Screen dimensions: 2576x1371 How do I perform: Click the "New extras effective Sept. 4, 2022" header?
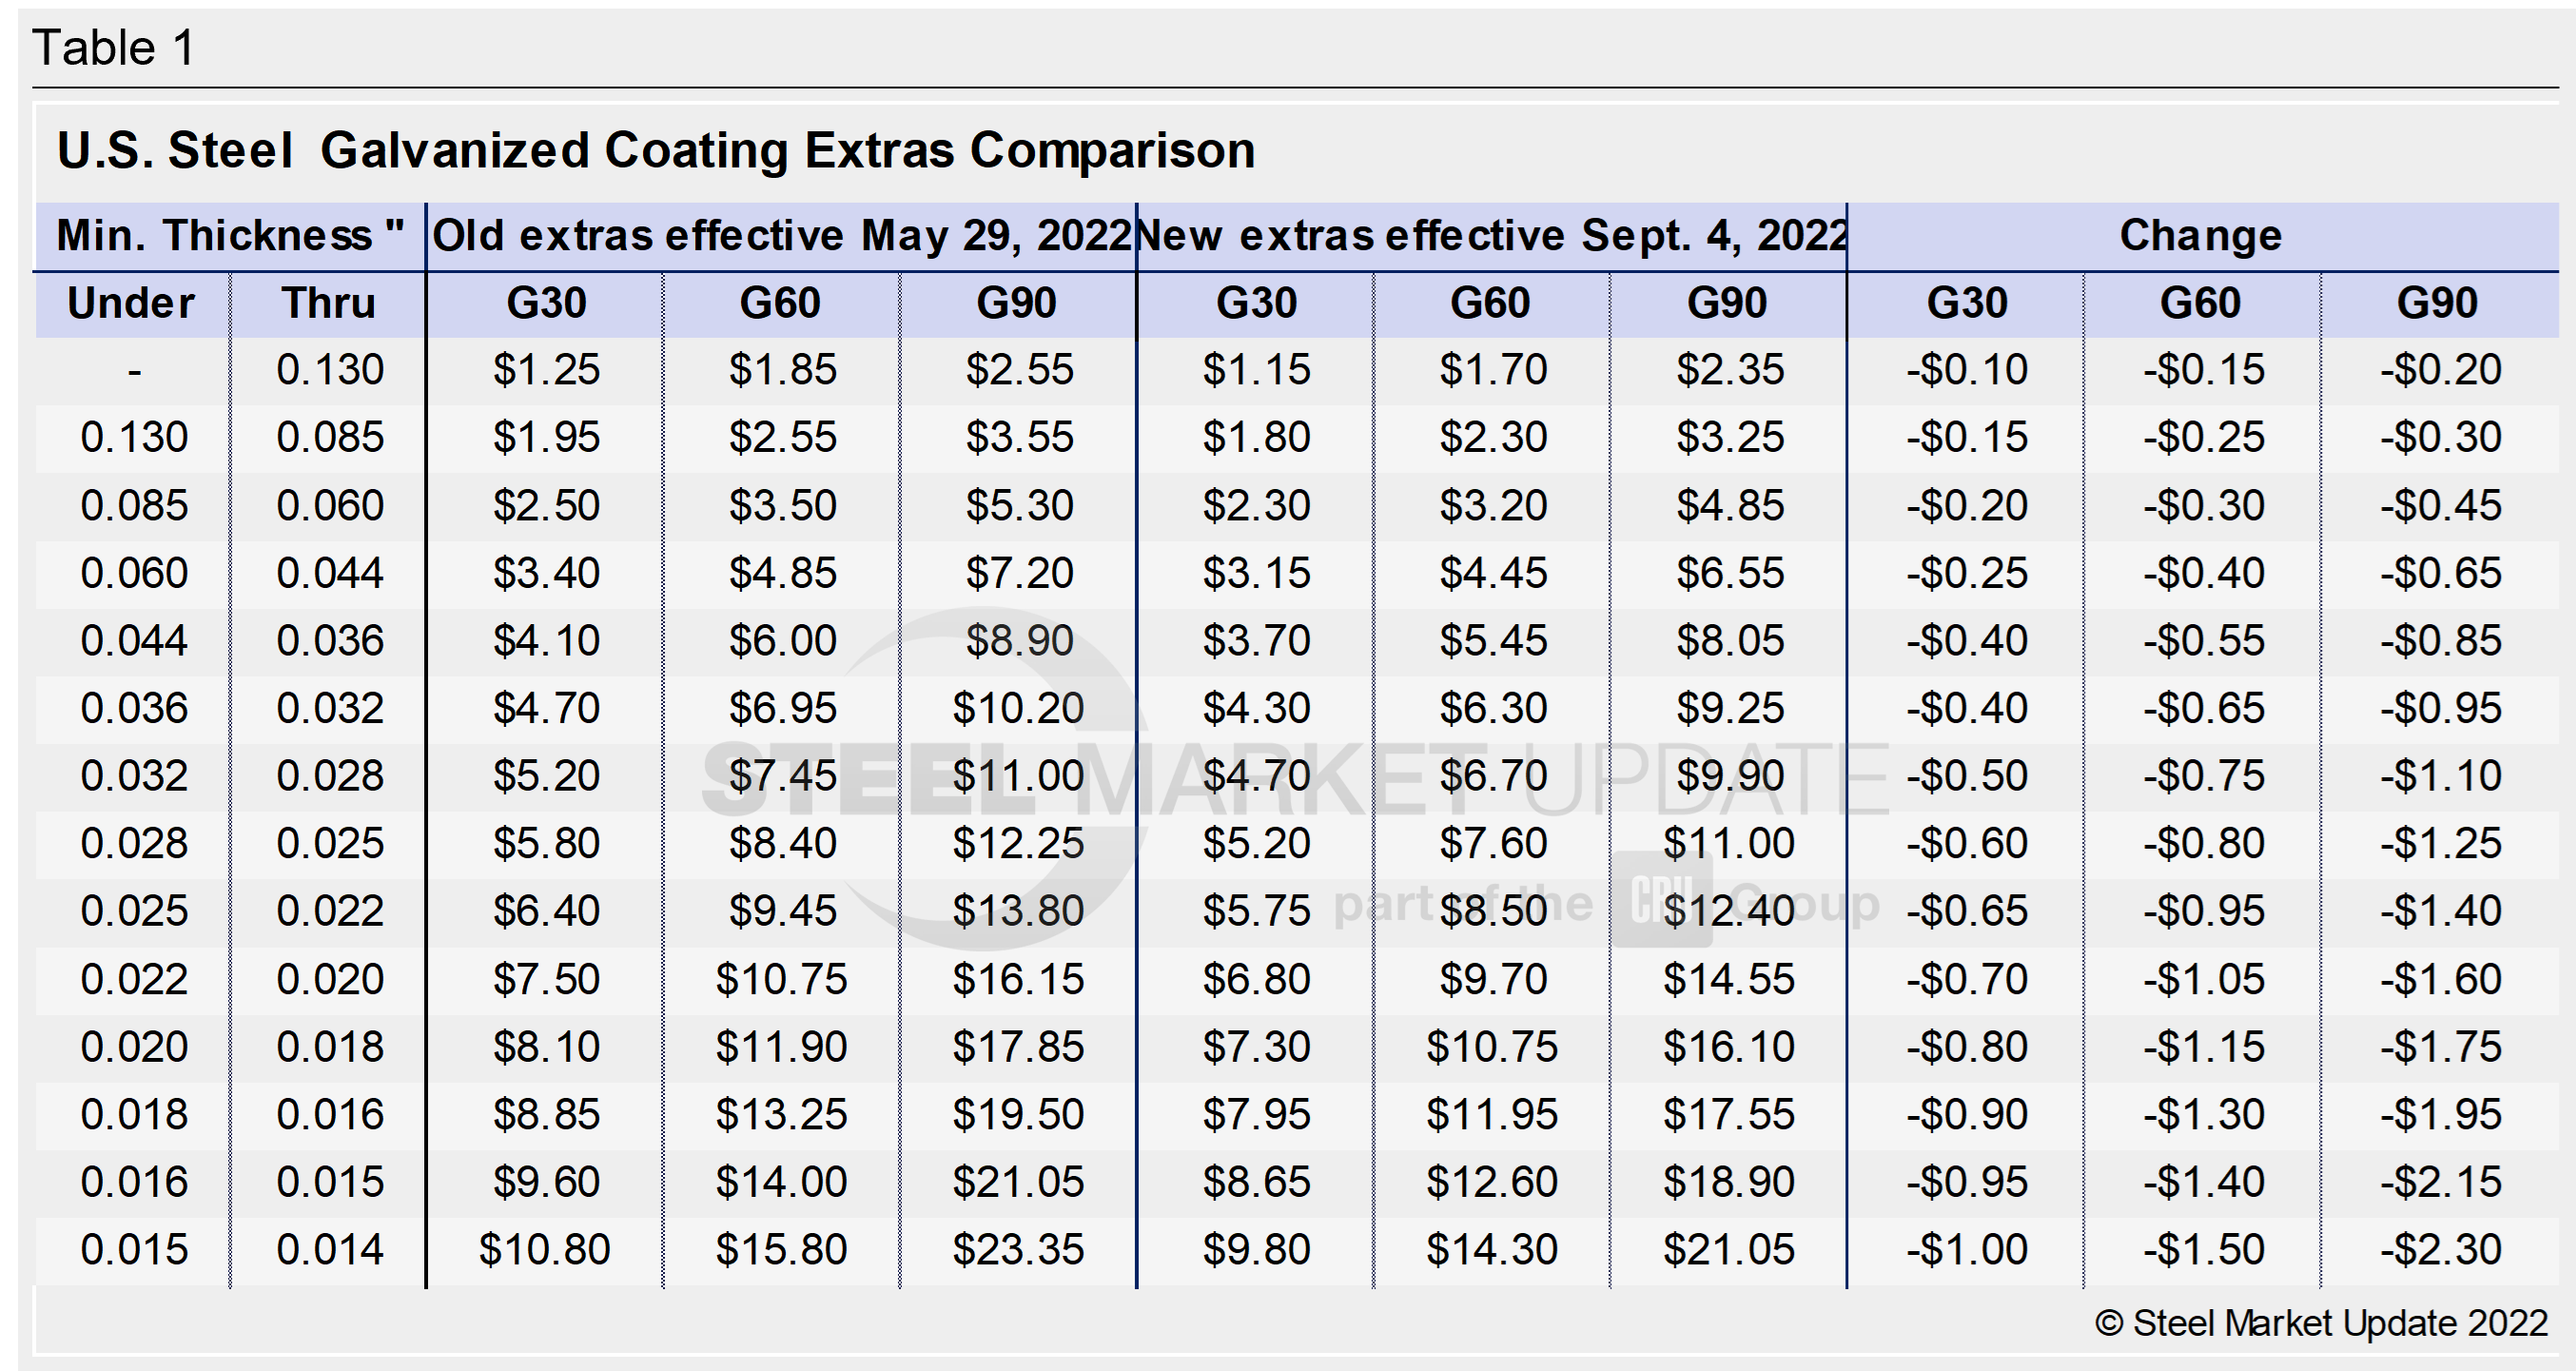coord(1491,236)
